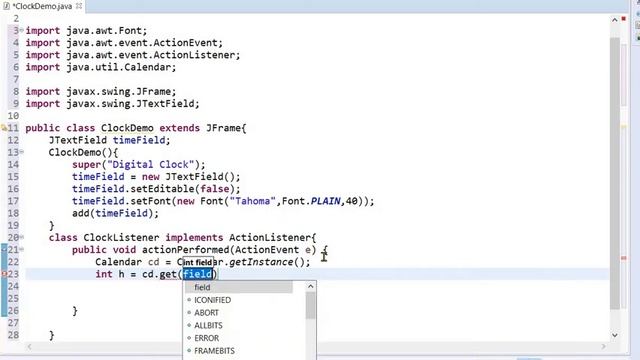Click the autocomplete popup scroll-up arrow
This screenshot has height=360, width=640.
(x=311, y=287)
